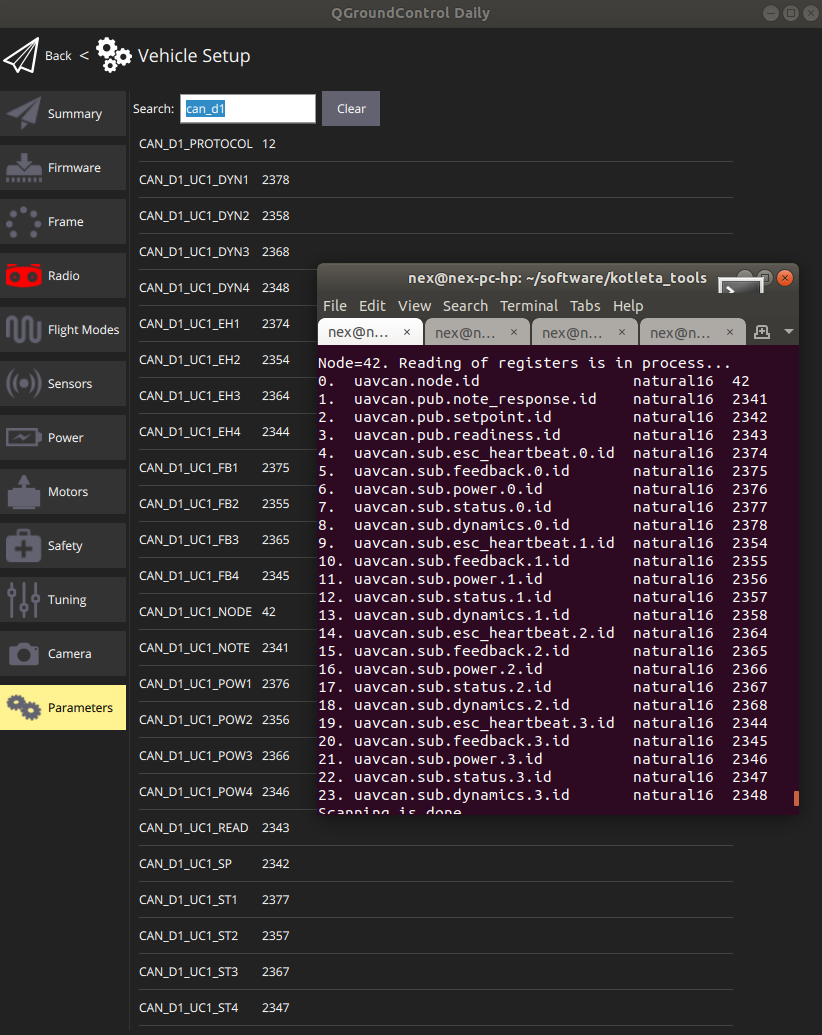822x1035 pixels.
Task: Click the terminal scrollbar thumb
Action: (796, 798)
